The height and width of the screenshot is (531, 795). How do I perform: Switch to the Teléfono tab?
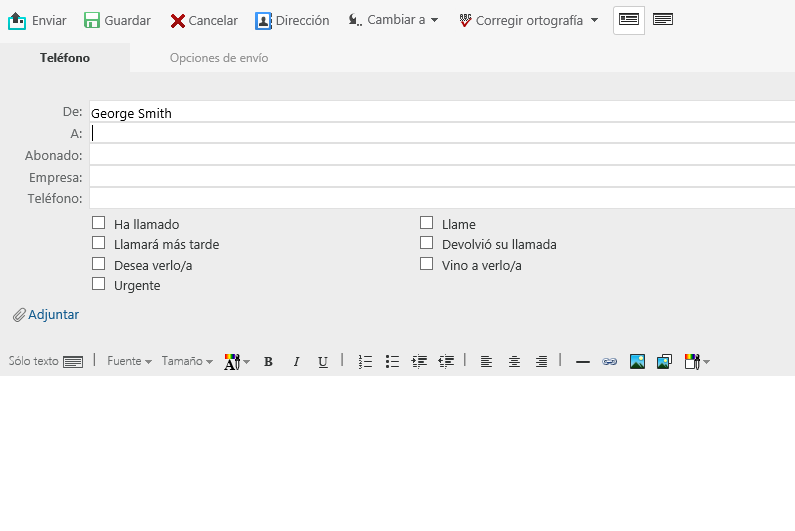(65, 58)
